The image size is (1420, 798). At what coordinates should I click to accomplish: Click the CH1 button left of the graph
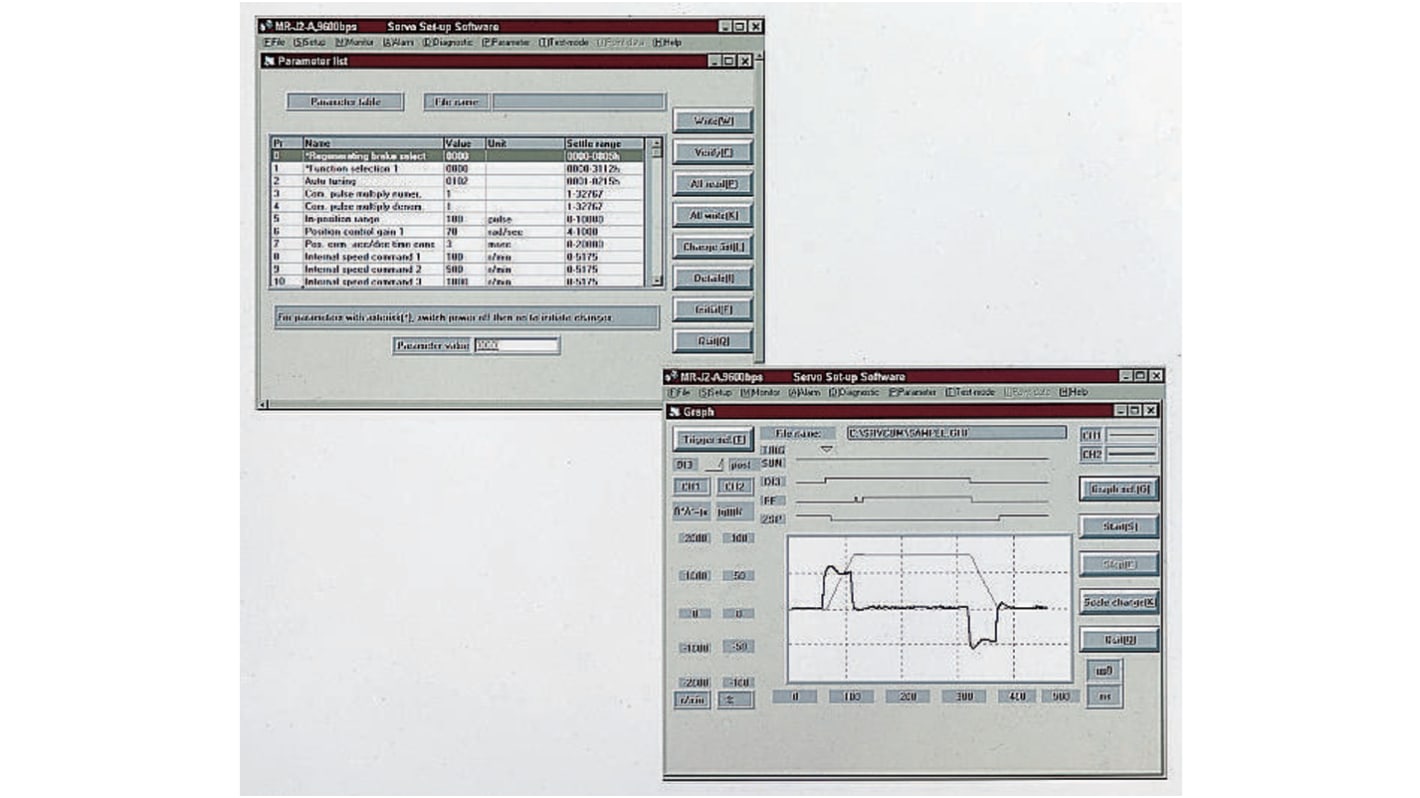[691, 487]
